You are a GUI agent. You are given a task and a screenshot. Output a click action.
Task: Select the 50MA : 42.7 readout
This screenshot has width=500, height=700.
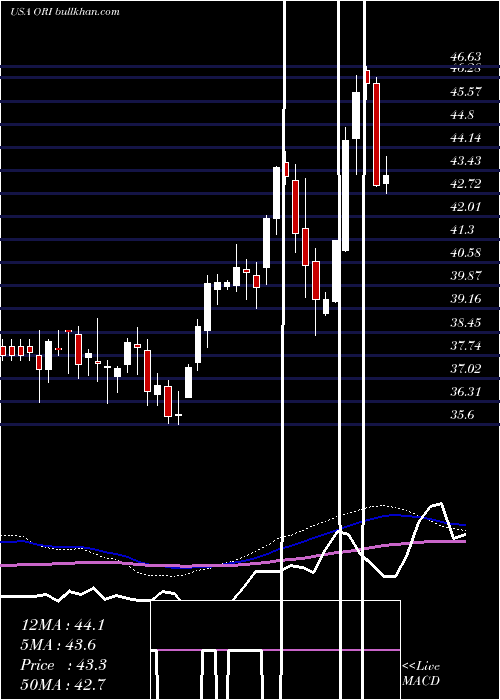(x=63, y=684)
